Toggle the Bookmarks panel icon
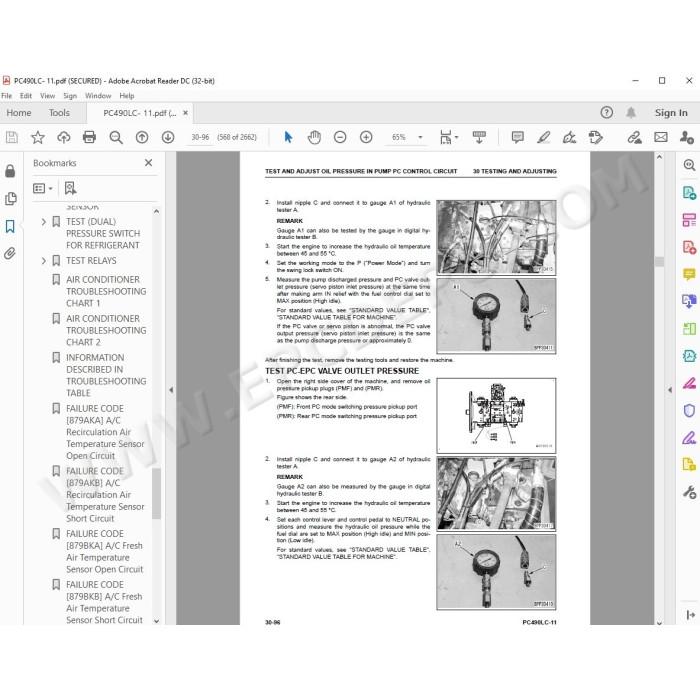Viewport: 700px width, 700px height. tap(10, 226)
